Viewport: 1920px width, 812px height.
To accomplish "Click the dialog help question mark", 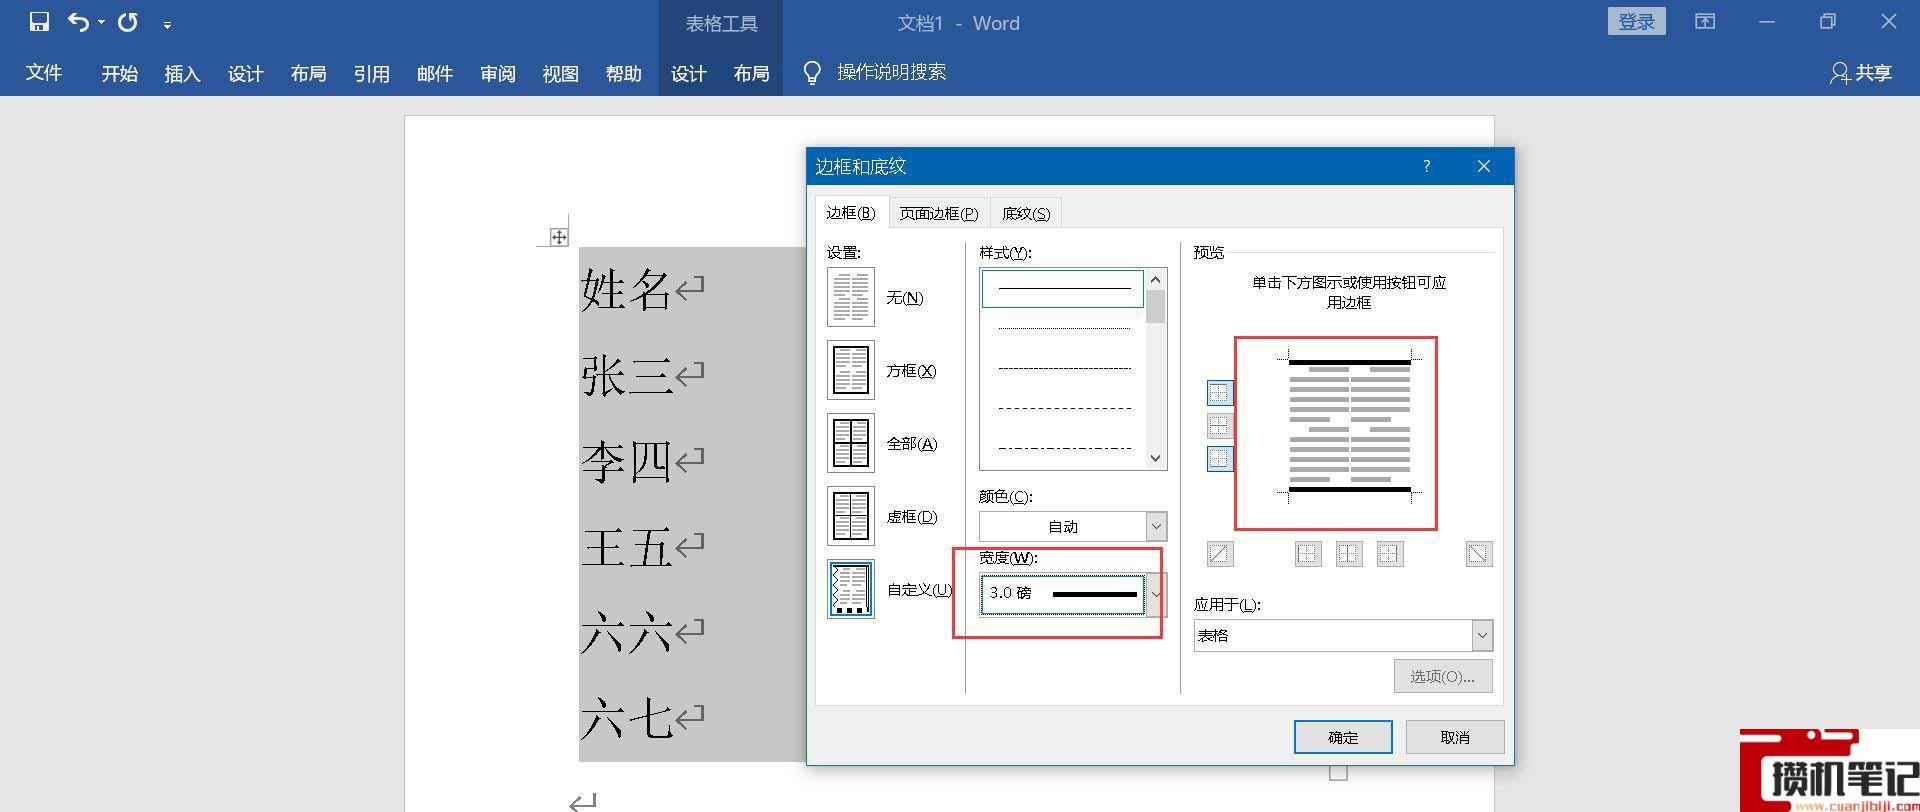I will [1426, 166].
